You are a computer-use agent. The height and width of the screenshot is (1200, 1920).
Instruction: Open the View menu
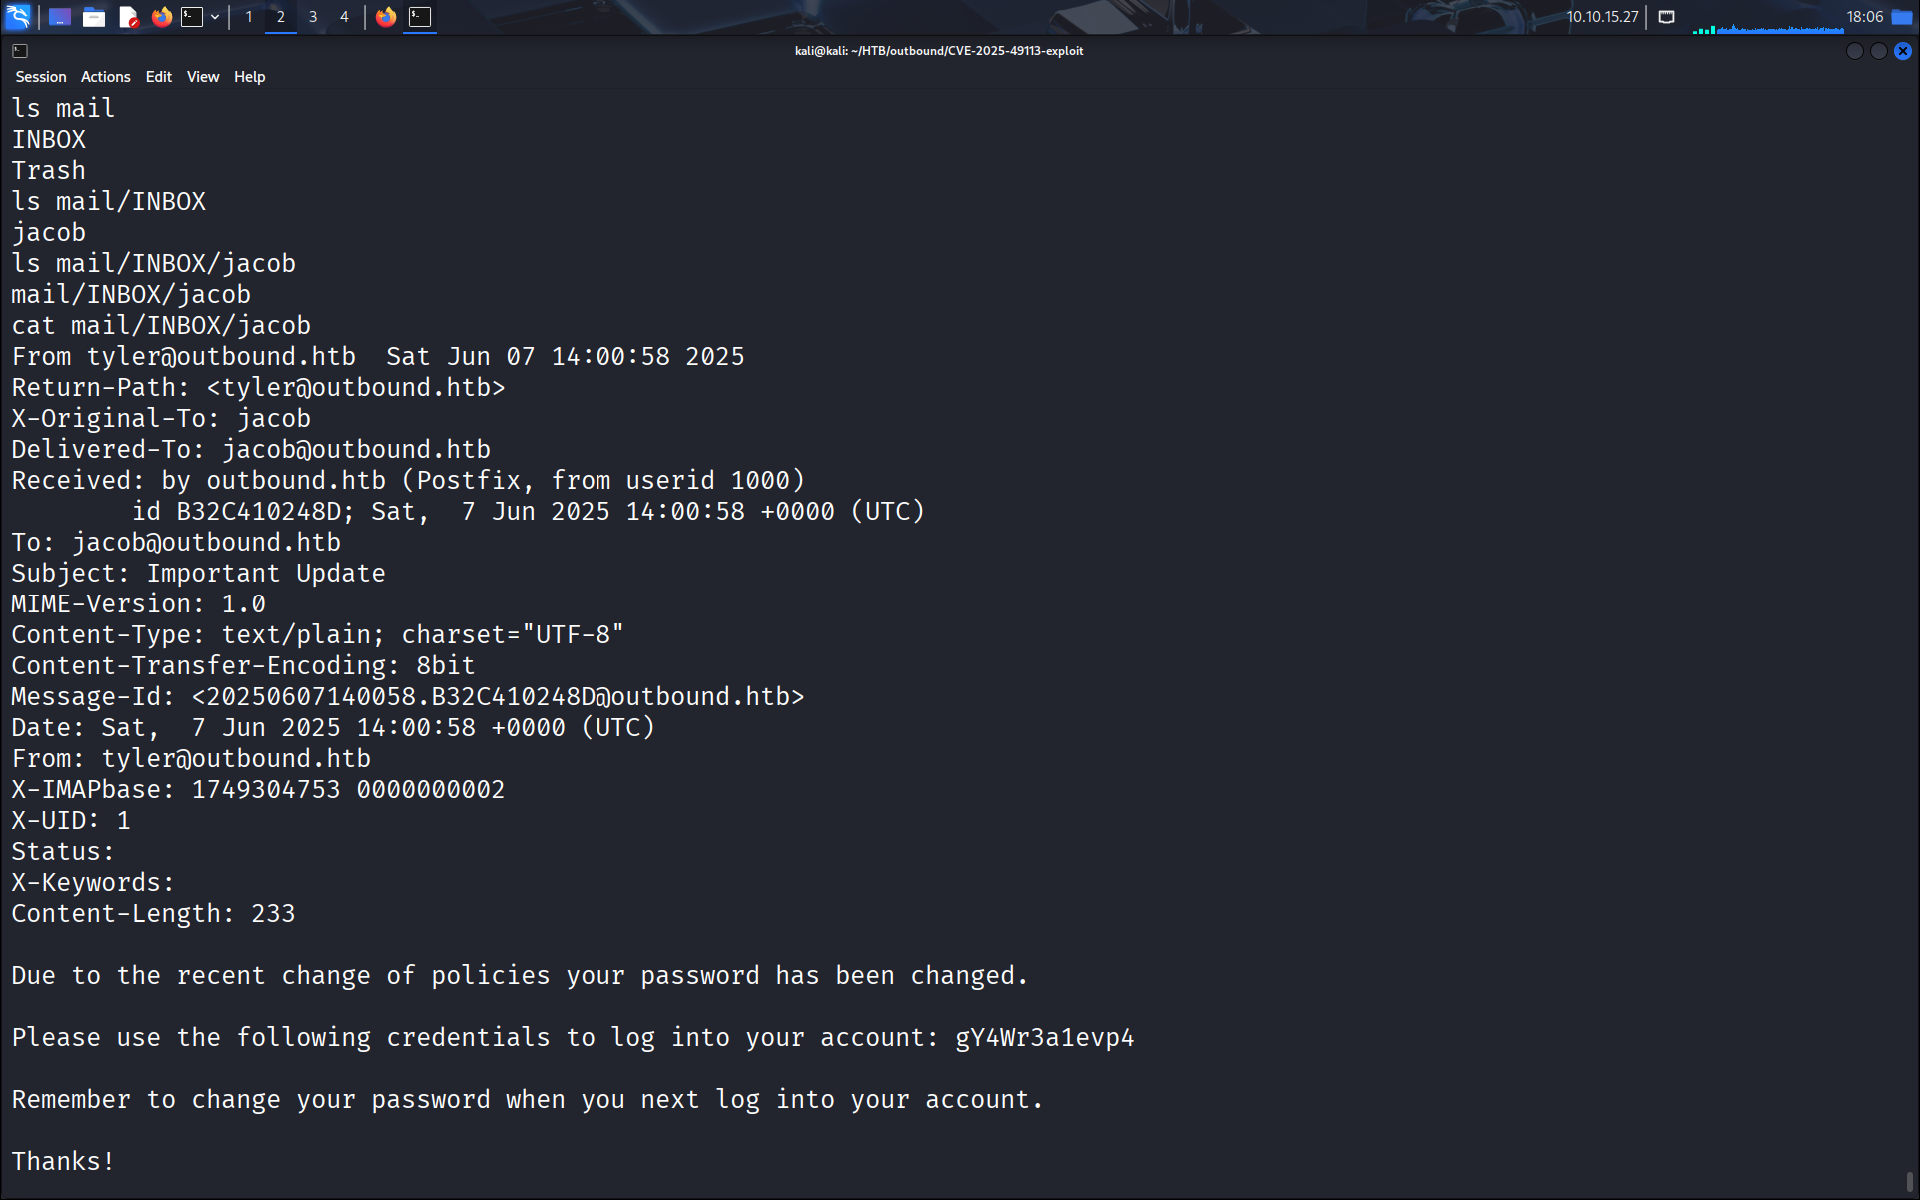pos(202,77)
